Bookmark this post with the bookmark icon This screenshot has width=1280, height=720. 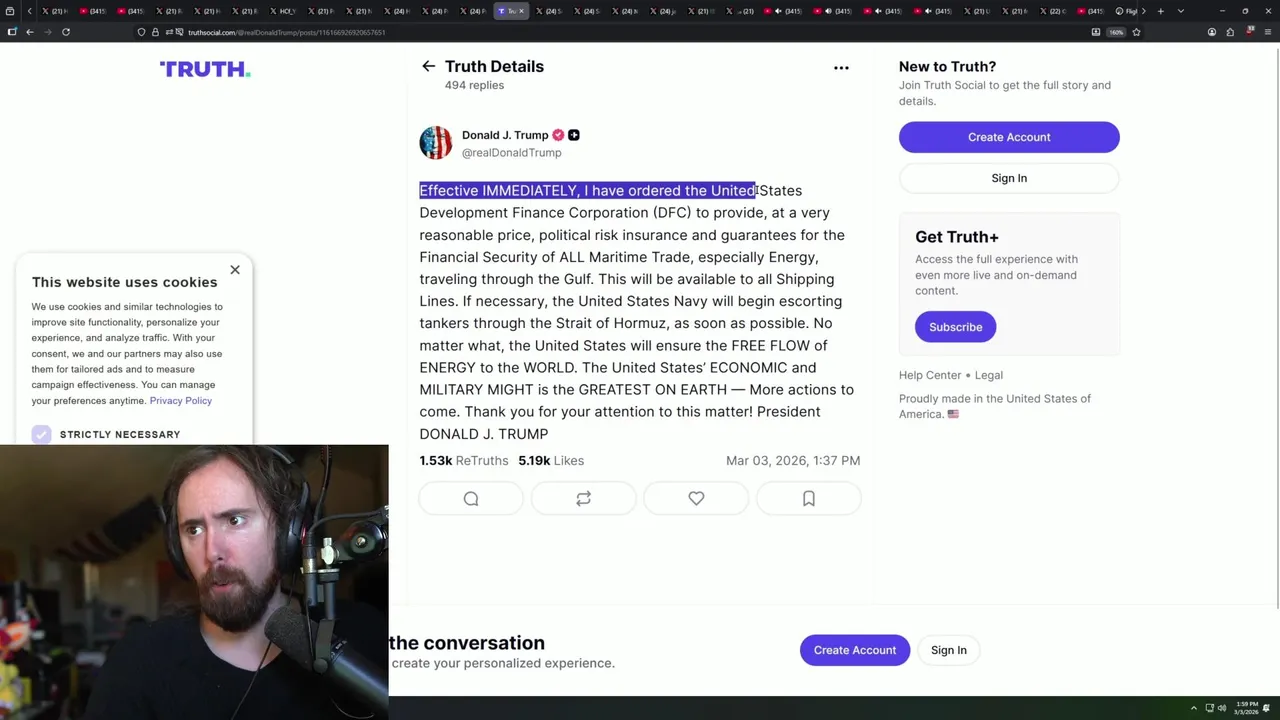[808, 498]
